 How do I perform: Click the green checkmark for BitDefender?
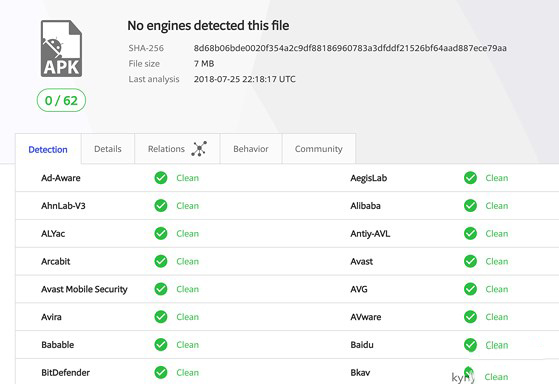tap(161, 372)
